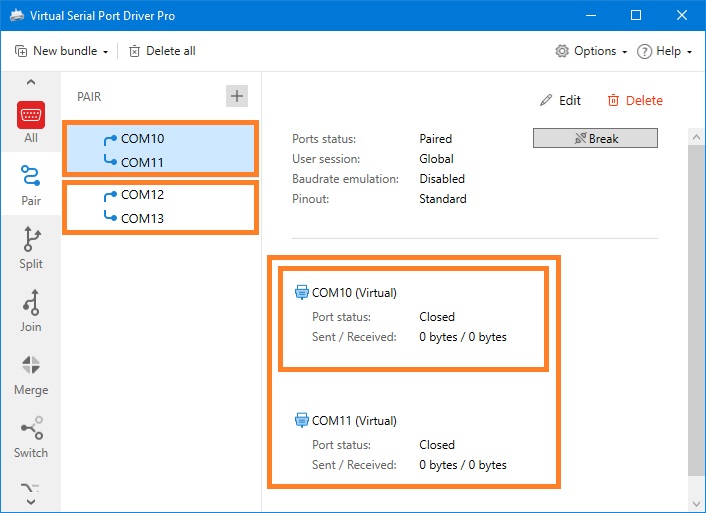Open the Help menu
706x513 pixels.
[x=665, y=51]
